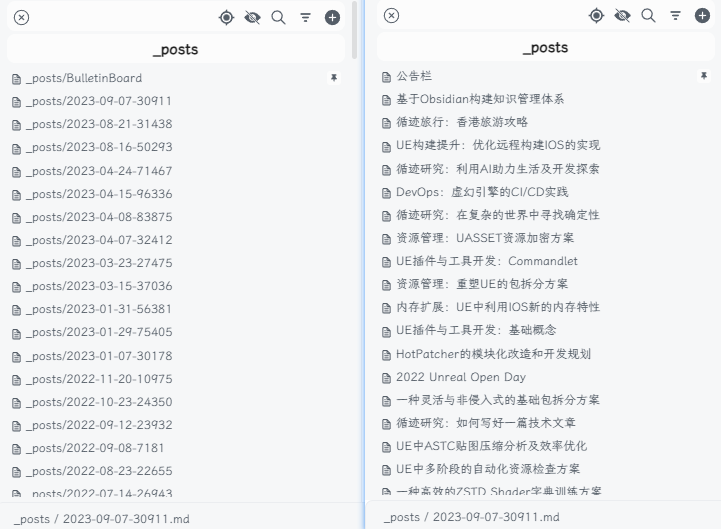Viewport: 721px width, 529px height.
Task: Click the locate current file icon in left panel
Action: pos(226,17)
